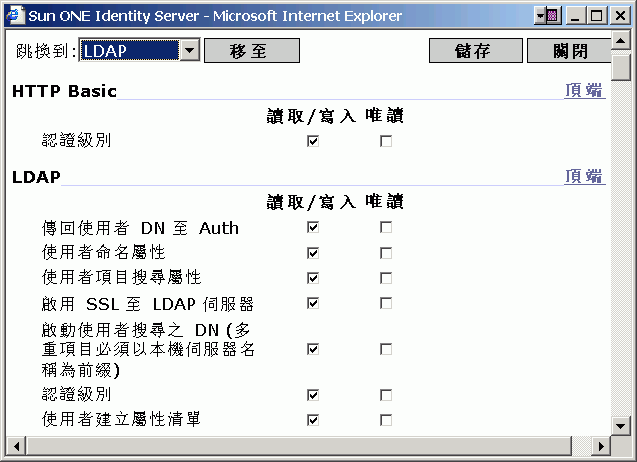Check read-only for 使用者命名屬性
637x462 pixels.
386,253
